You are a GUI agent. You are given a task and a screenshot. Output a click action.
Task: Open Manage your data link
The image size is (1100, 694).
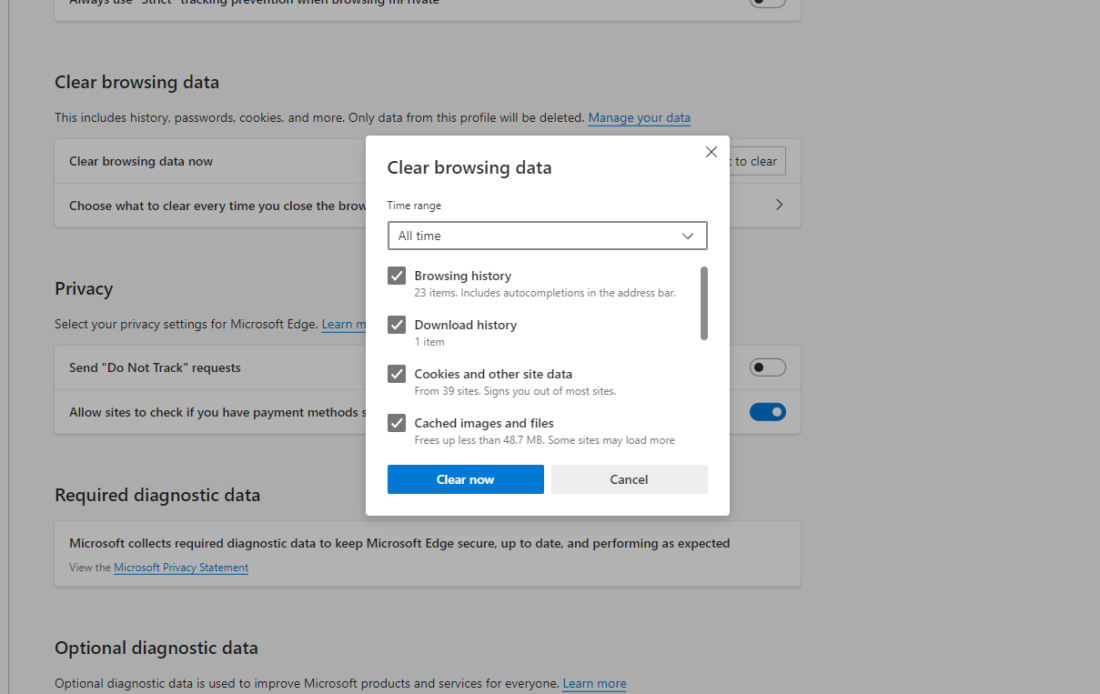[639, 117]
